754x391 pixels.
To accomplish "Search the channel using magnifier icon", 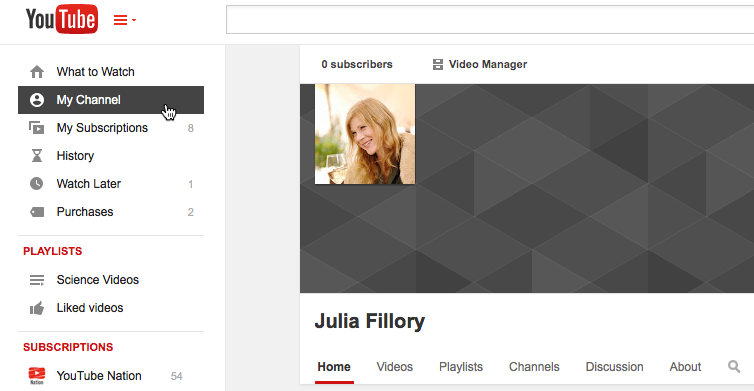I will 734,367.
